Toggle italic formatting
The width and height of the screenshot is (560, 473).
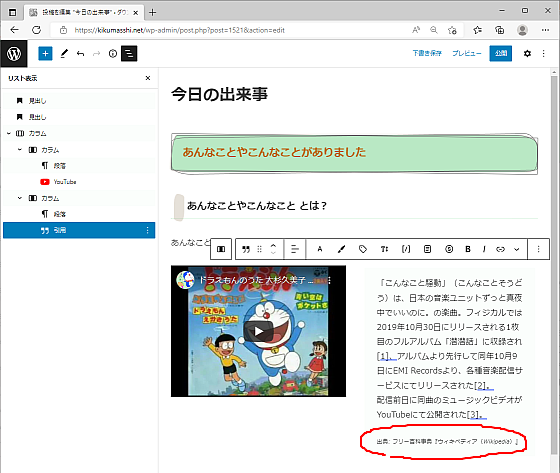click(x=484, y=249)
